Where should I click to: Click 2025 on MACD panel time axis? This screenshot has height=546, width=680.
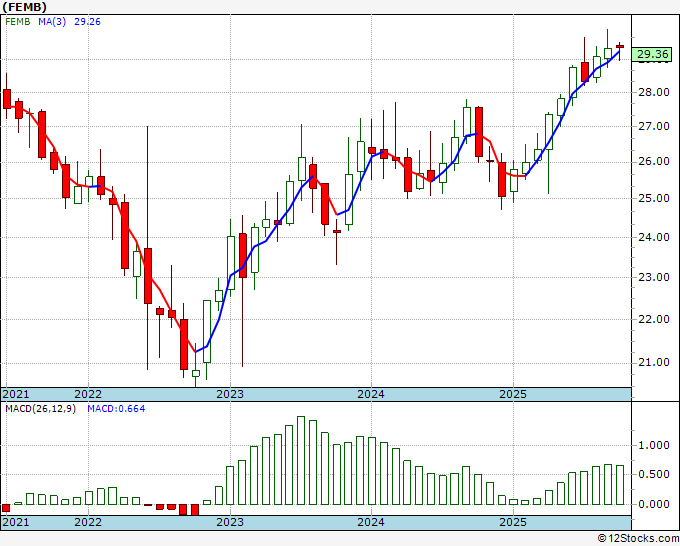[x=513, y=522]
